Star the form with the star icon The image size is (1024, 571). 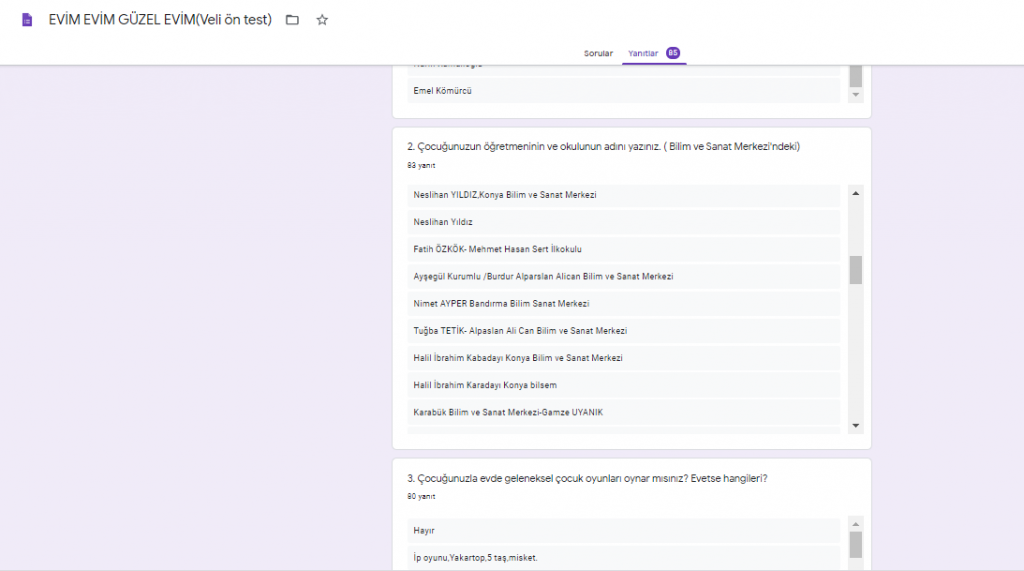pyautogui.click(x=322, y=20)
